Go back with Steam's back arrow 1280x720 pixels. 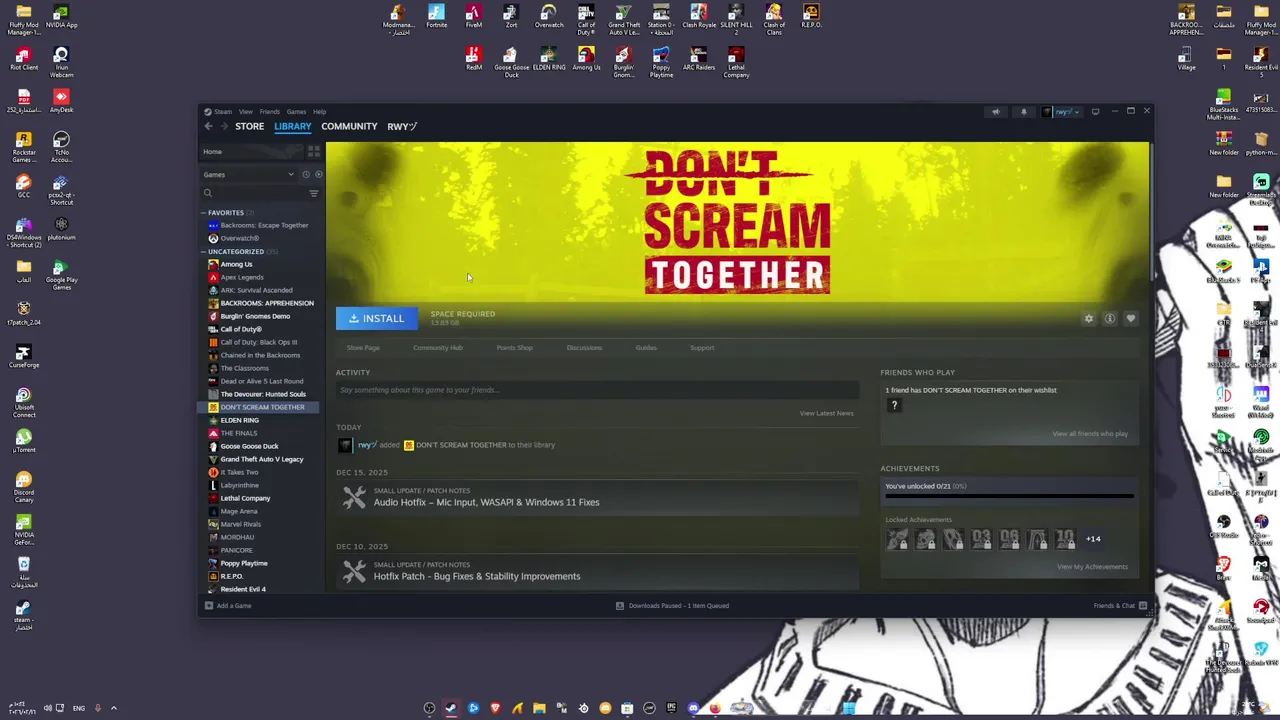coord(208,126)
